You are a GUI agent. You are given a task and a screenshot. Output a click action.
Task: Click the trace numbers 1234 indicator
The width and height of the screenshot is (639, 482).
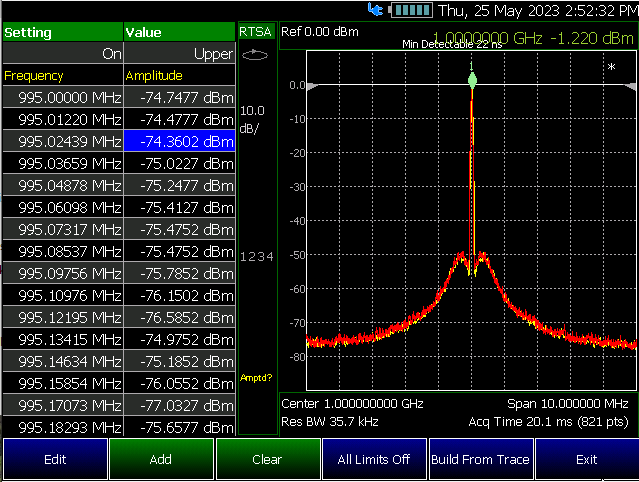pos(257,257)
